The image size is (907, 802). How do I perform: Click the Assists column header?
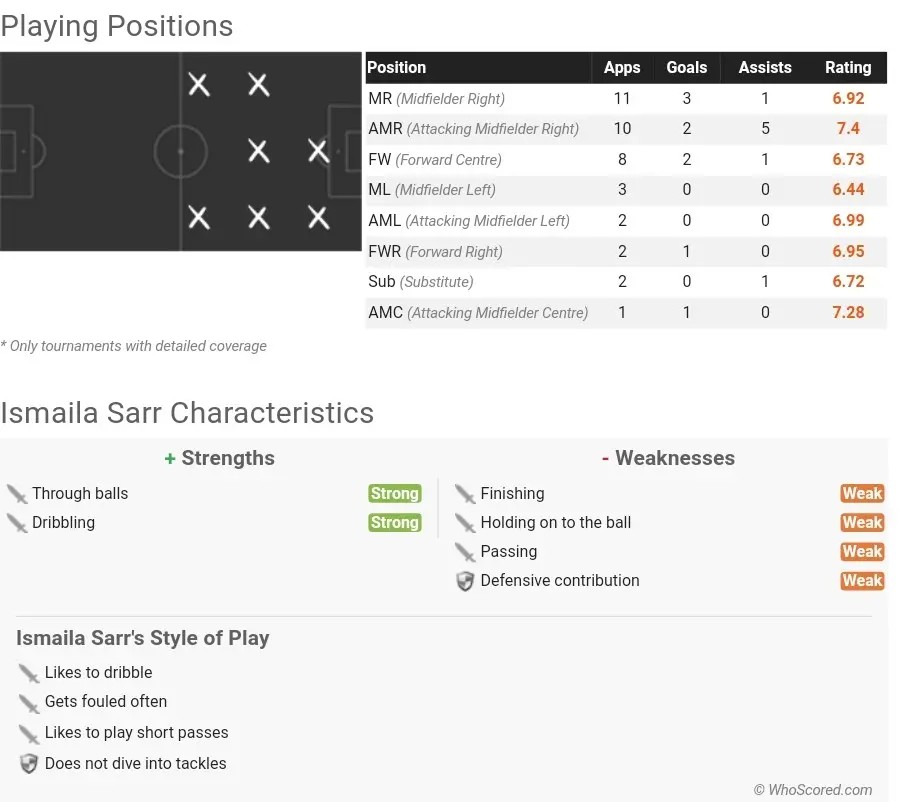pos(765,68)
